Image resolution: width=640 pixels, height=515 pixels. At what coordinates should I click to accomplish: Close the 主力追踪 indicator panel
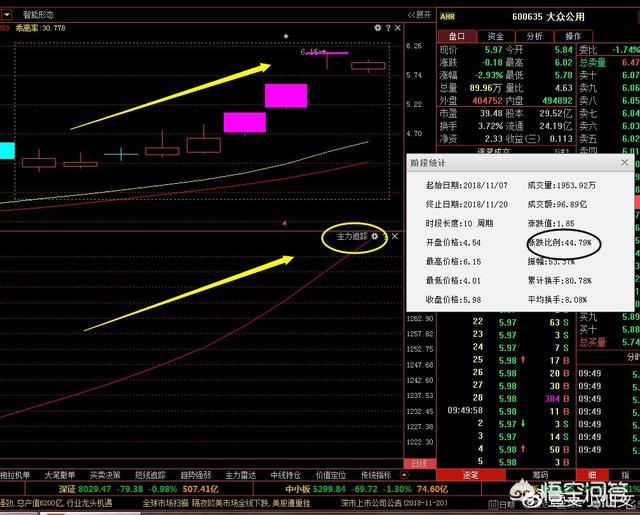(395, 237)
